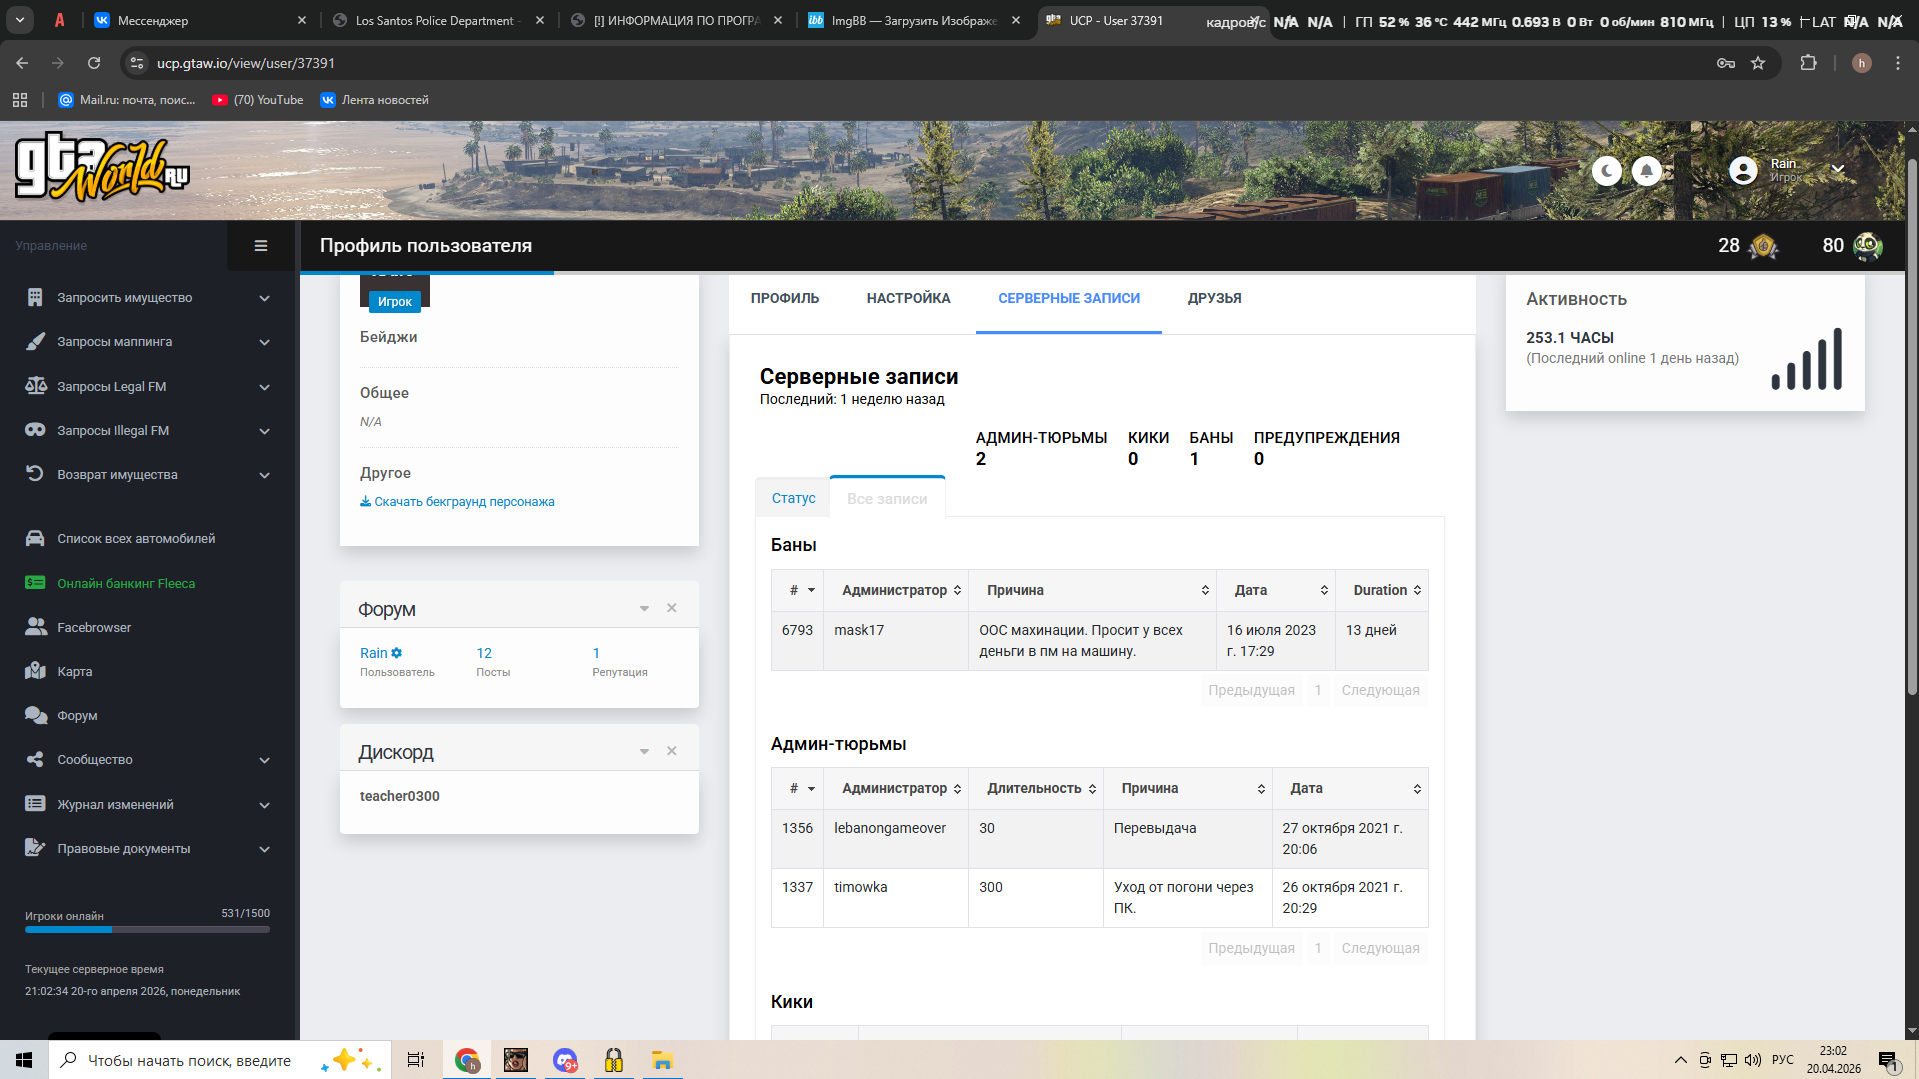The height and width of the screenshot is (1079, 1919).
Task: Sort Баны table by Администратор
Action: (896, 590)
